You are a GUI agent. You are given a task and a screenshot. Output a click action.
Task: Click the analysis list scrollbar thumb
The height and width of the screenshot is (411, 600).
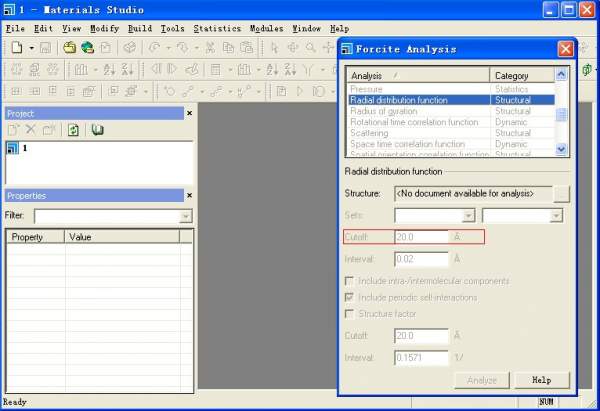561,114
